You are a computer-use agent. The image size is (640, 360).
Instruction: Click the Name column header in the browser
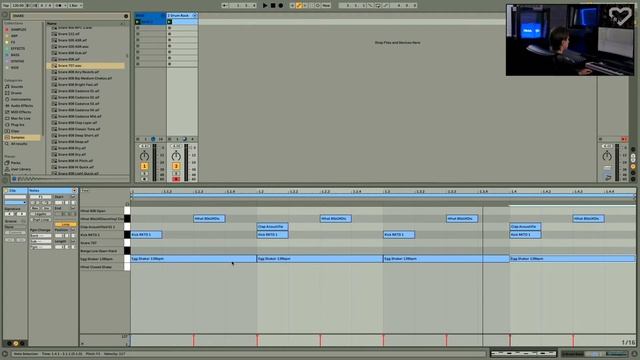(x=52, y=23)
